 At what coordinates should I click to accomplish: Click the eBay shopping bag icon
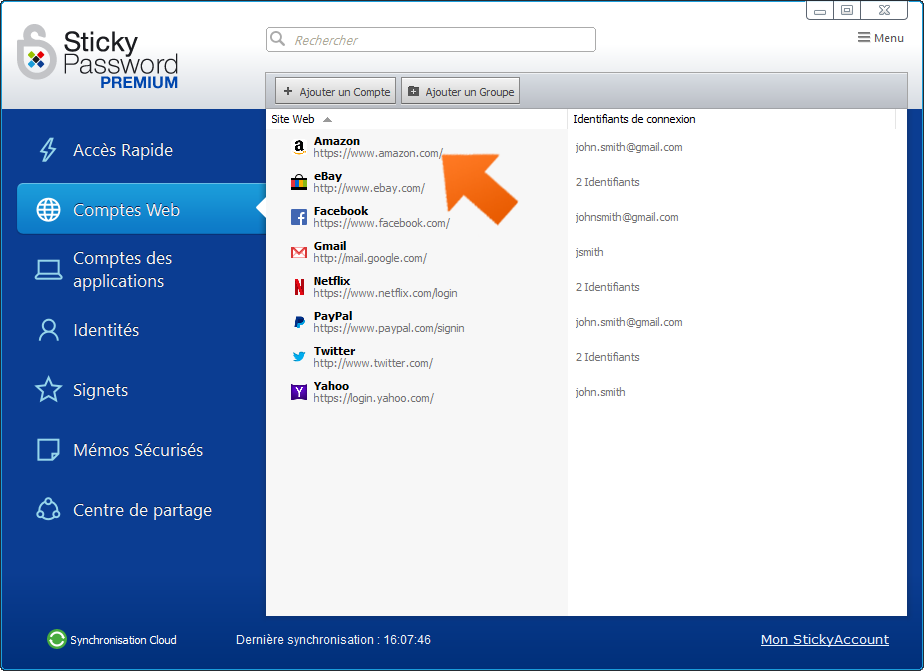299,183
